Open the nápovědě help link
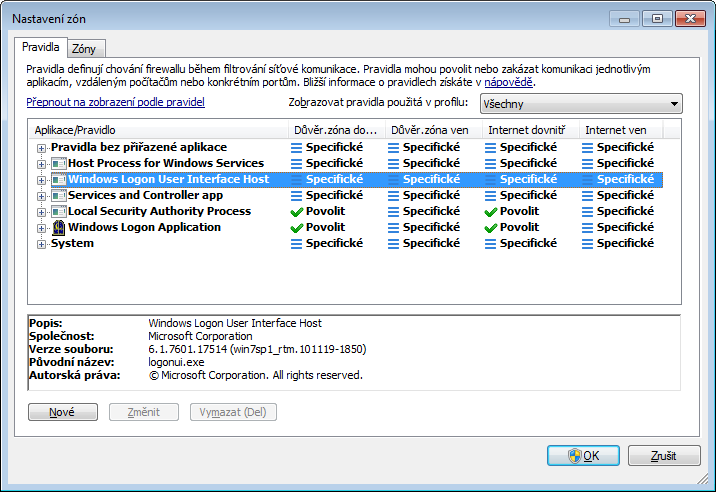Viewport: 716px width, 492px height. point(508,82)
